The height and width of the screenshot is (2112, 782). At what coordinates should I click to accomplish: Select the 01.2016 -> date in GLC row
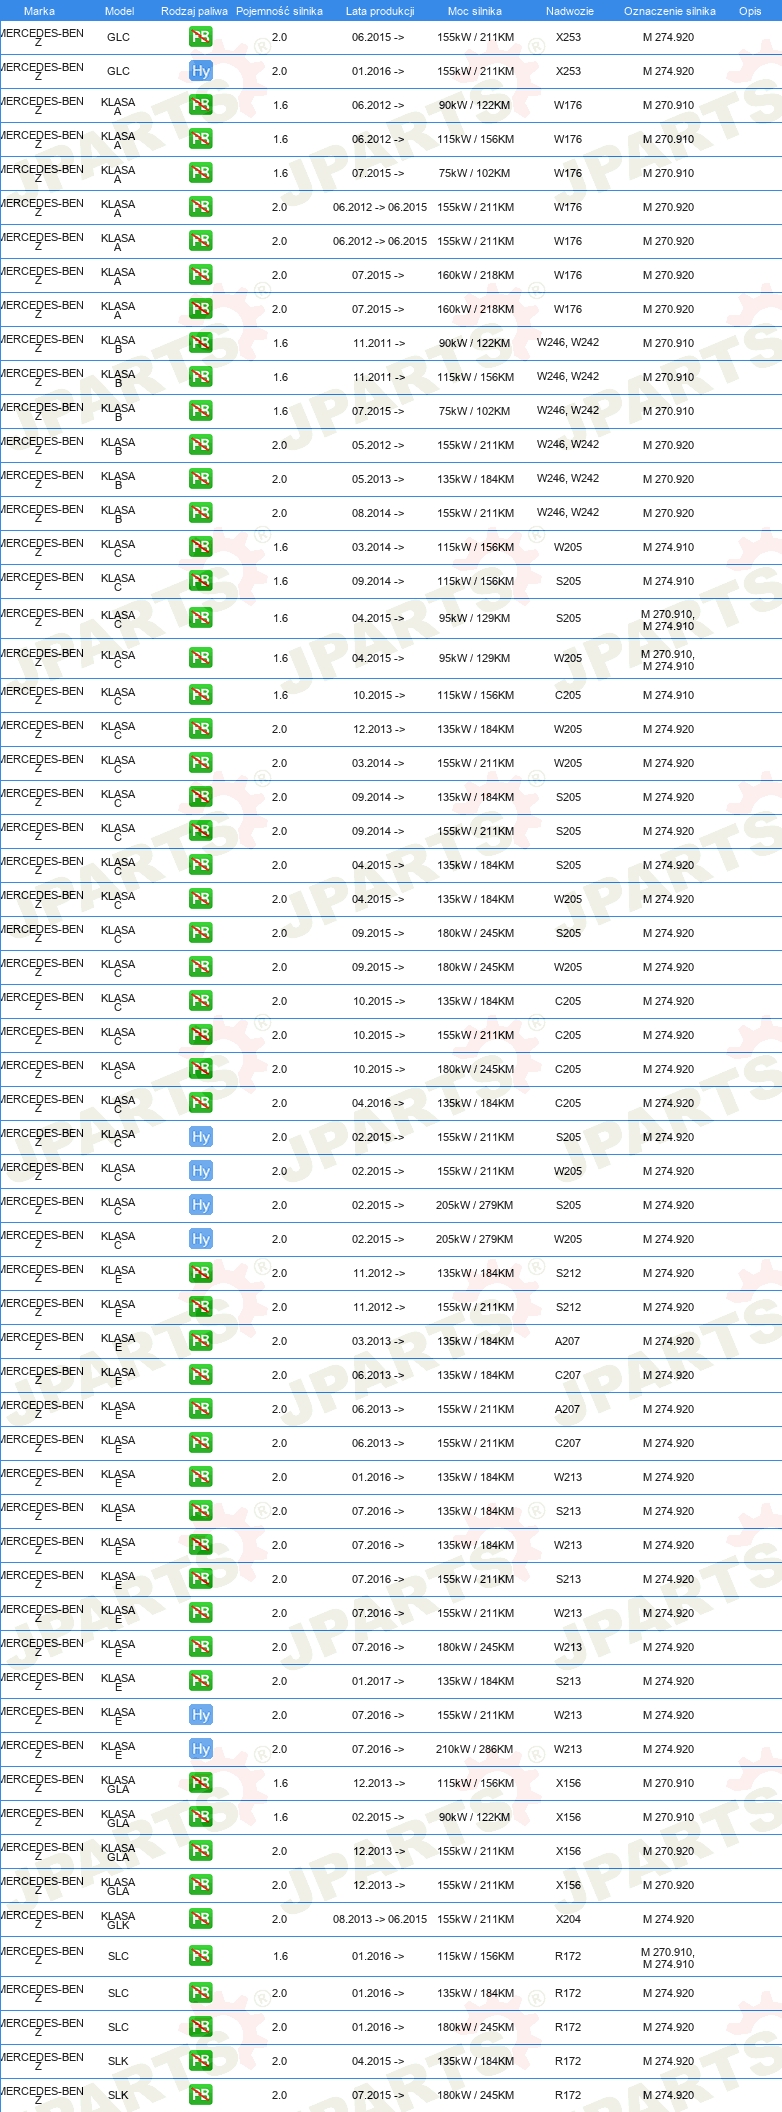click(378, 71)
